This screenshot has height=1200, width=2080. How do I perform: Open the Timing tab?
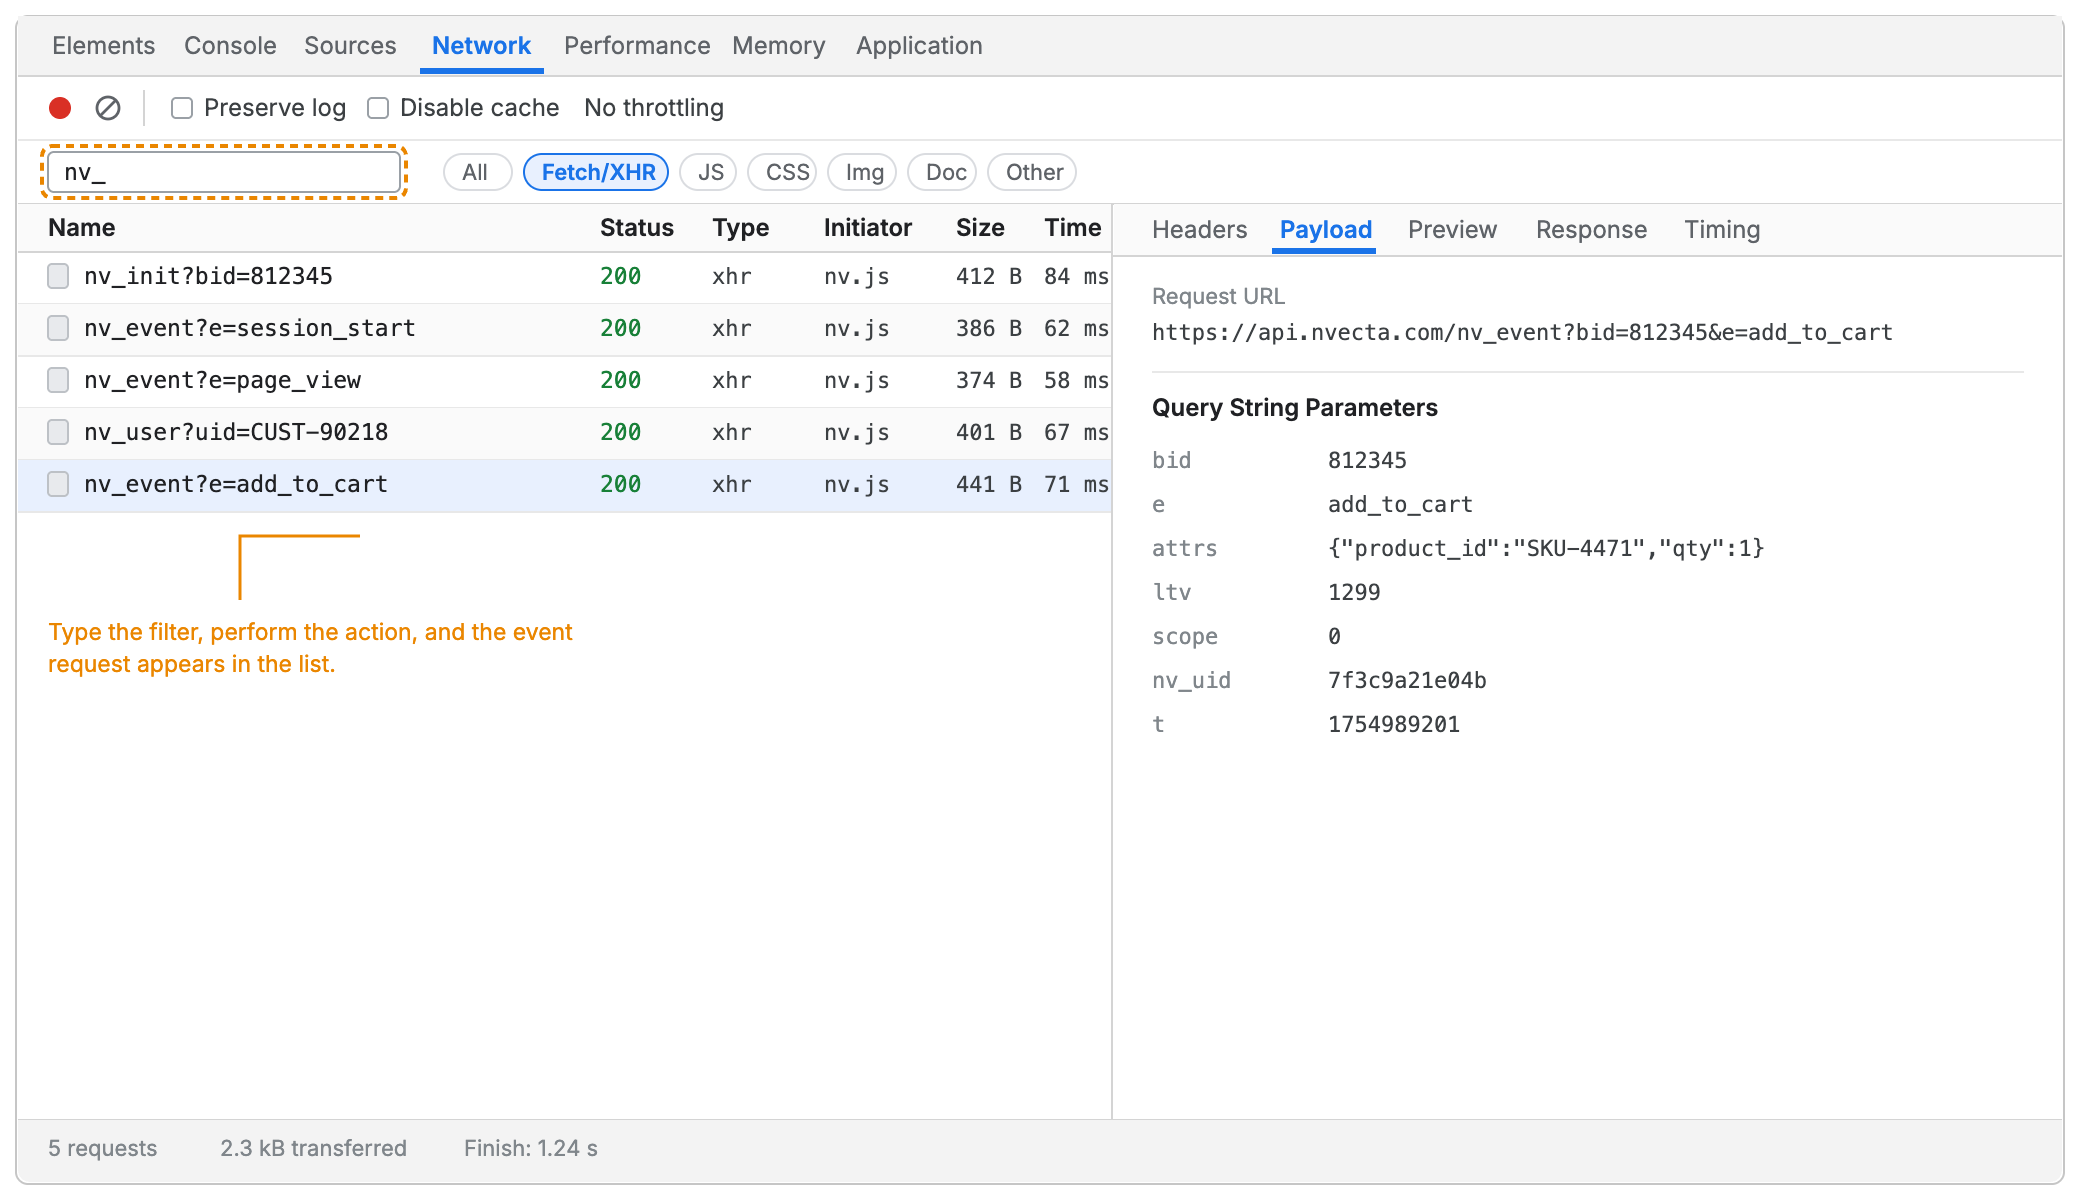1722,230
